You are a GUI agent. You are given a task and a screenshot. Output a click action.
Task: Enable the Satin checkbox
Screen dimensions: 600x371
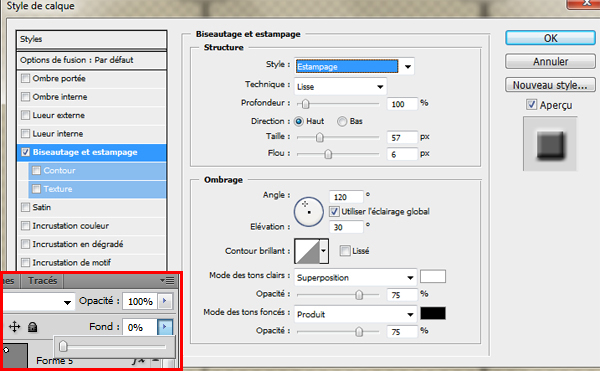click(26, 207)
